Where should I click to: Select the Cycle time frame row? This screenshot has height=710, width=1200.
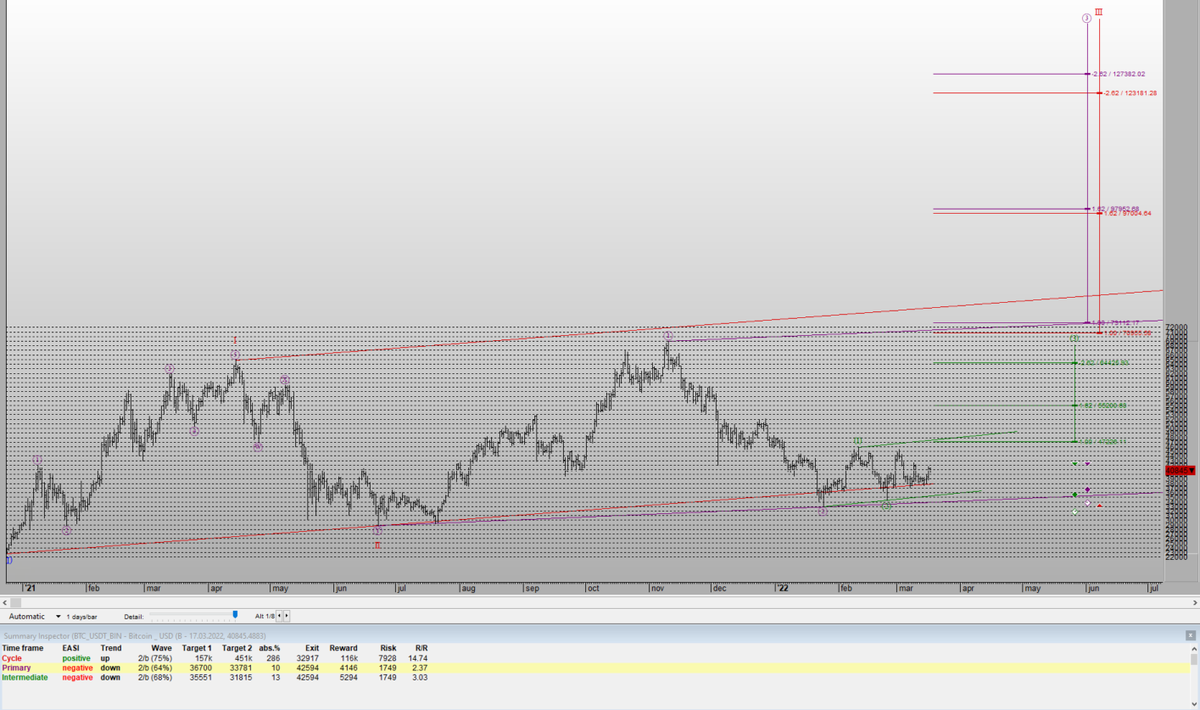594,658
